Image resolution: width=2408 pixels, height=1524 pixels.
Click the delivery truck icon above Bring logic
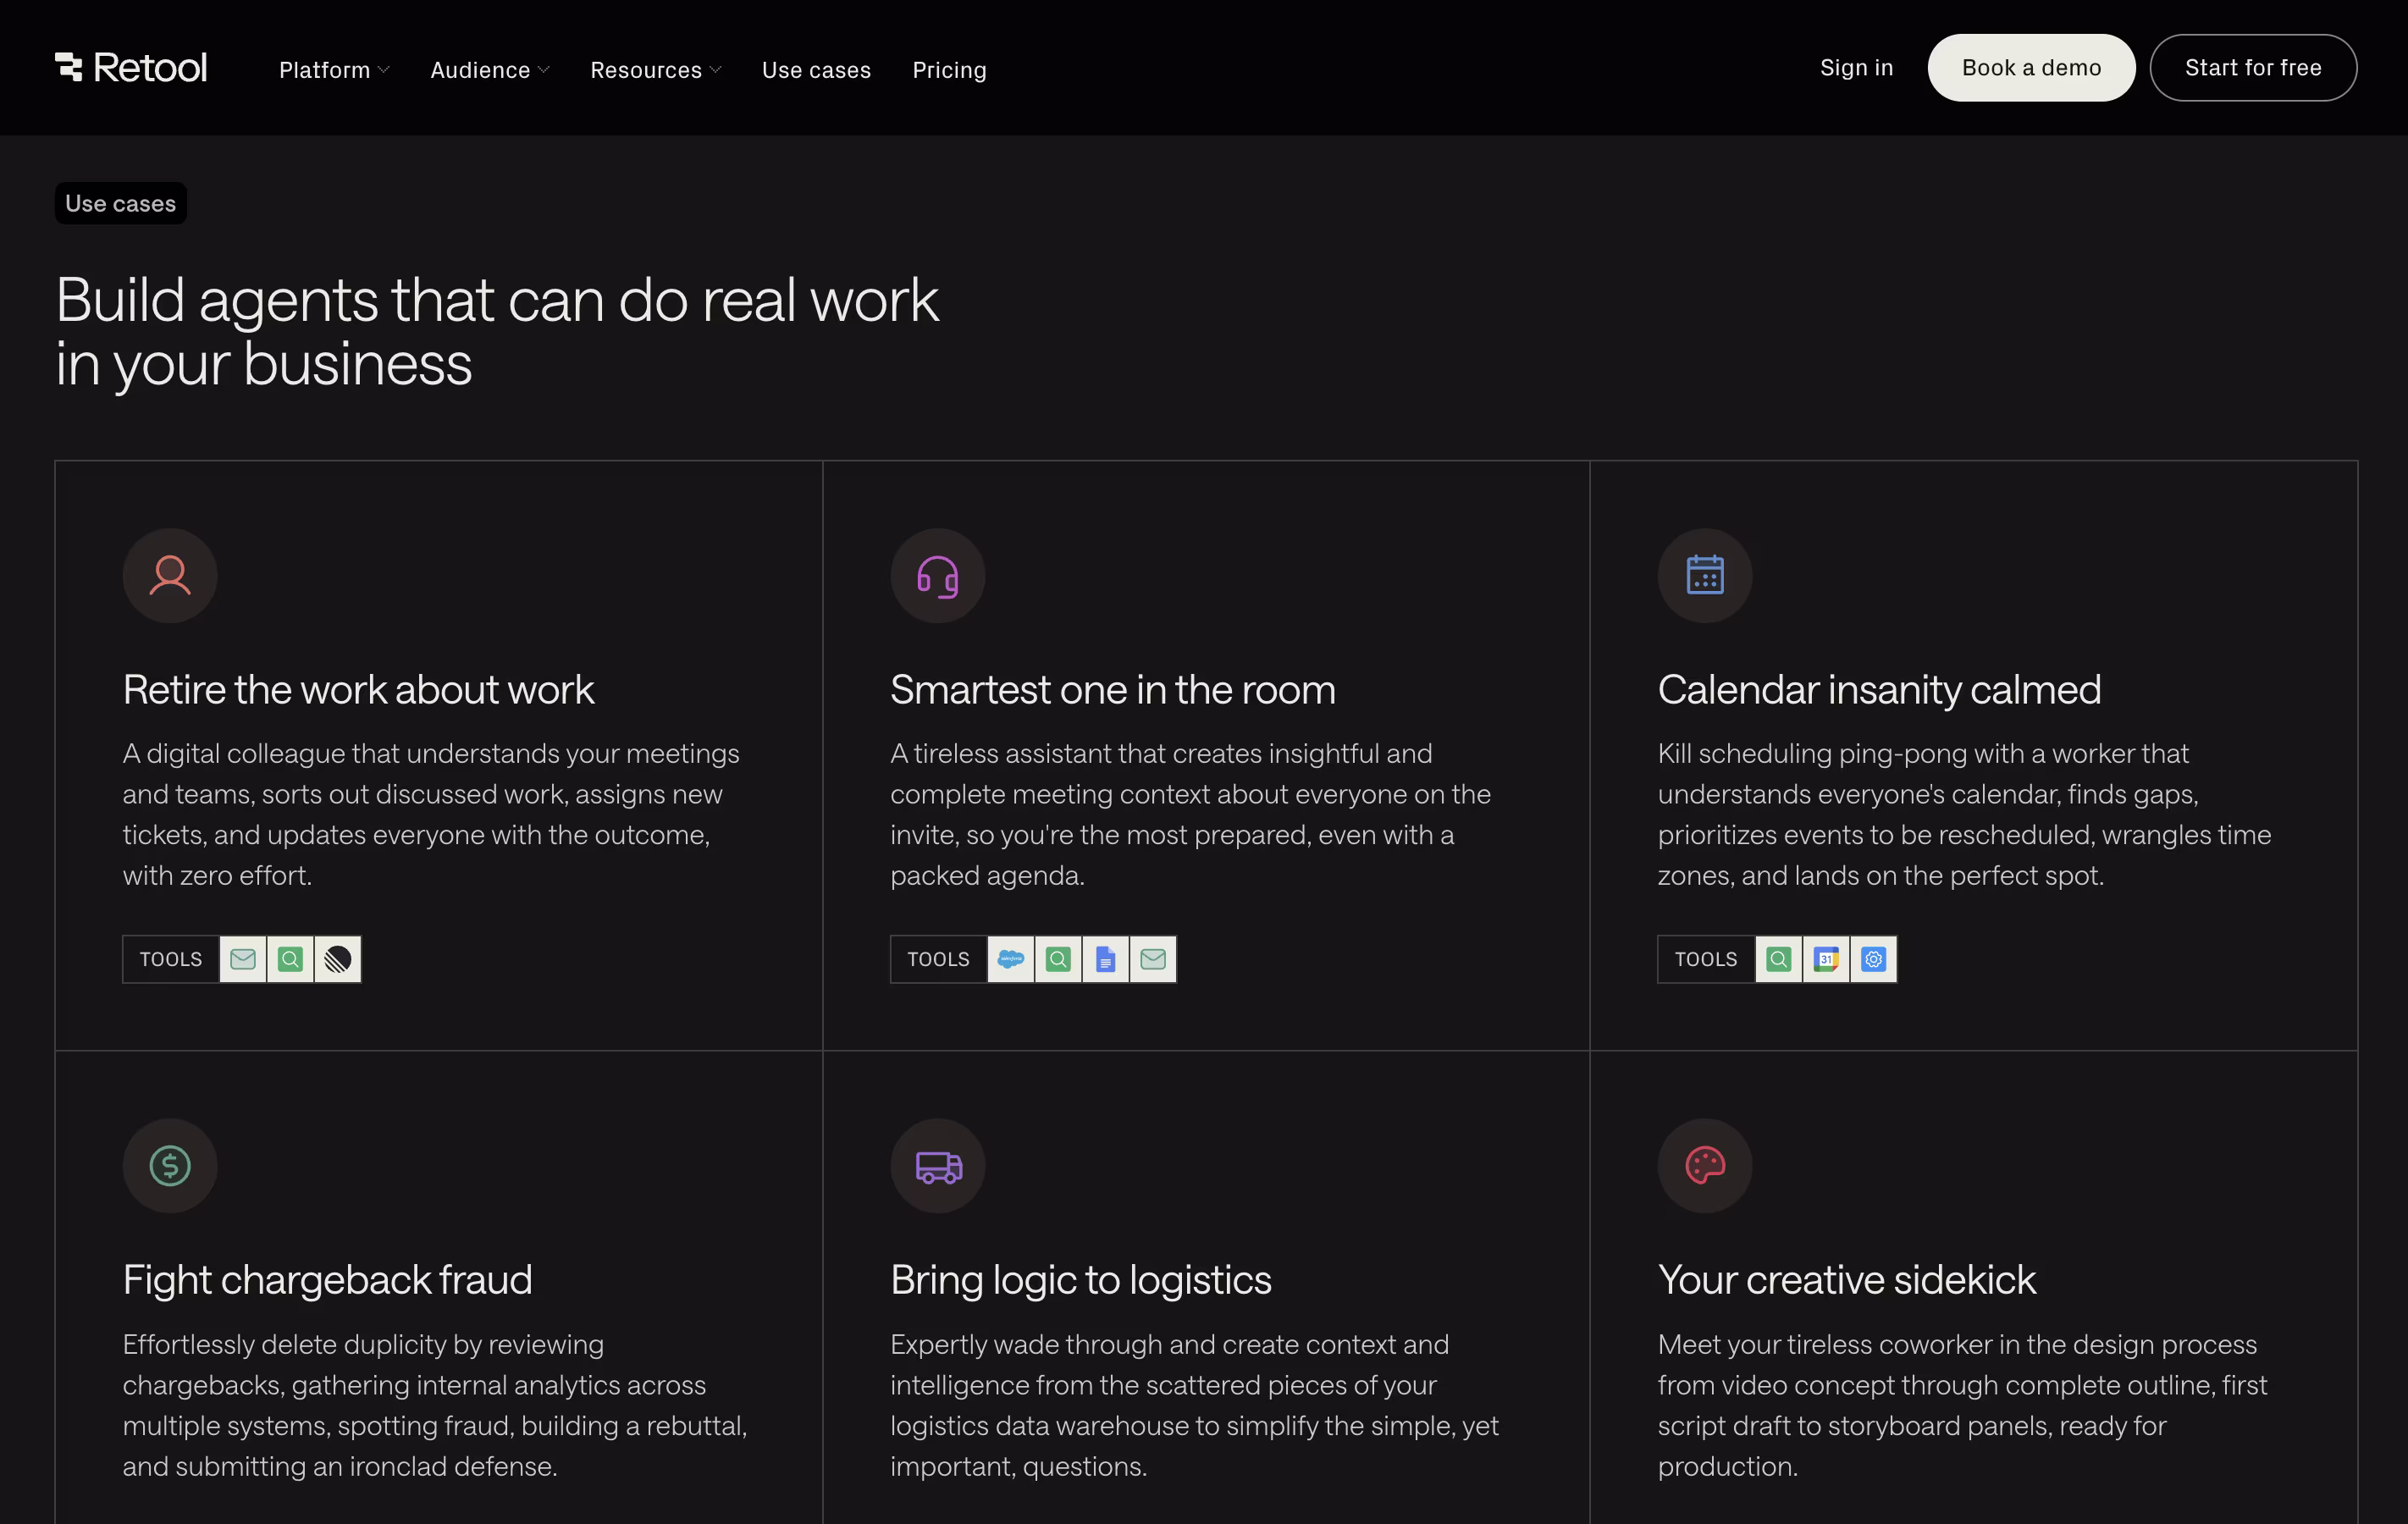point(938,1166)
